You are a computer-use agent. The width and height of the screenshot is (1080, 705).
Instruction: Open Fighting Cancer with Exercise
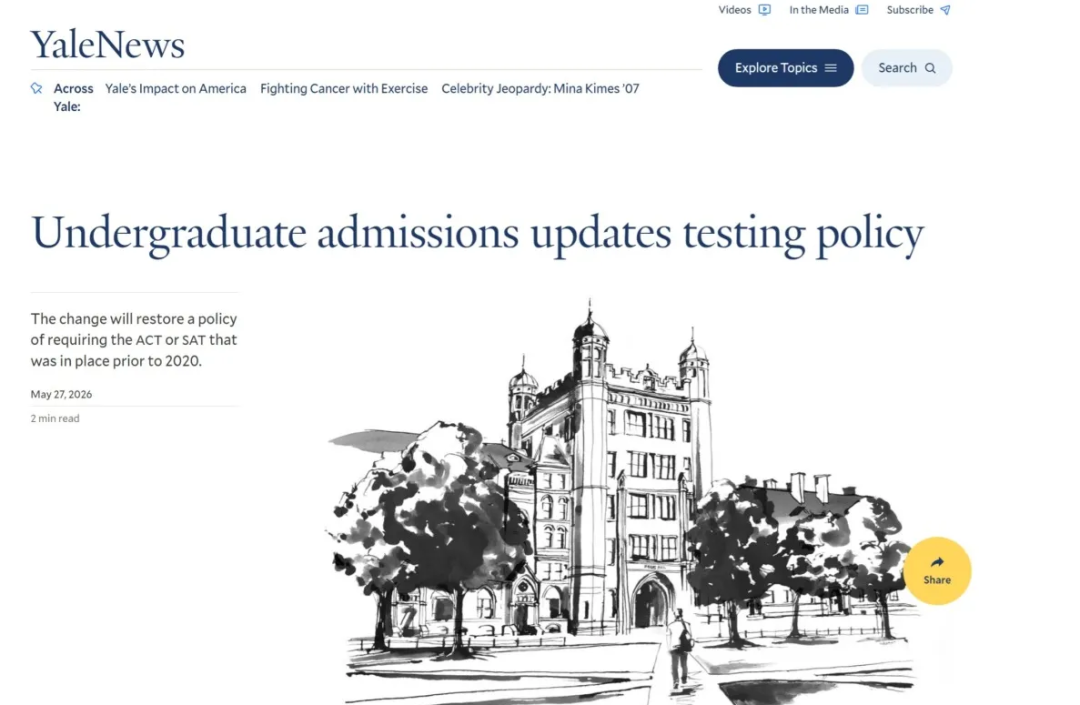click(344, 88)
